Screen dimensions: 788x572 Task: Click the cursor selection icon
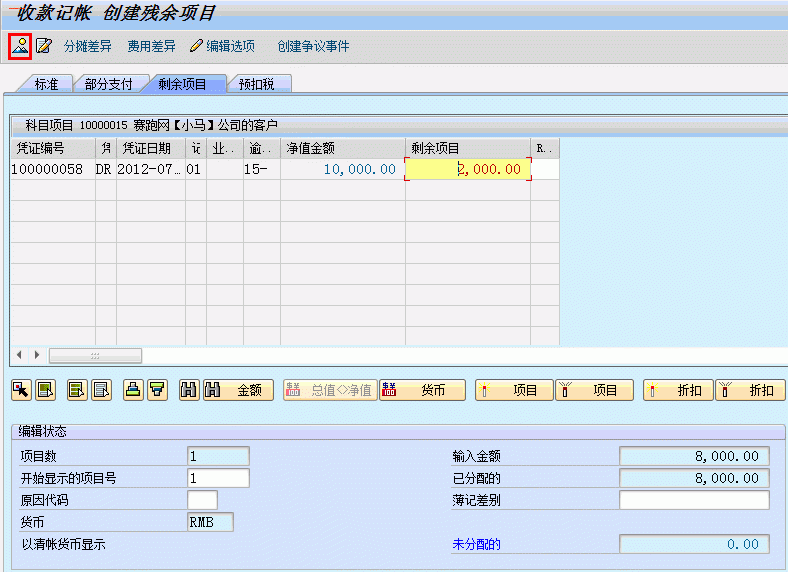(22, 390)
